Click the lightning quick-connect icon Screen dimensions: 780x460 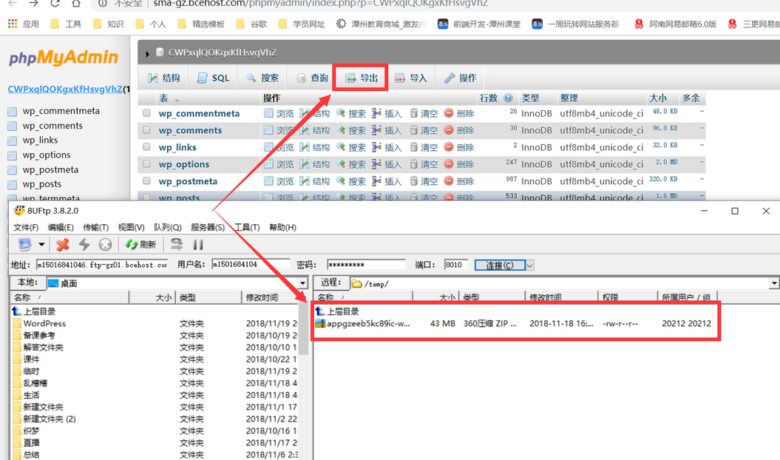[x=84, y=244]
